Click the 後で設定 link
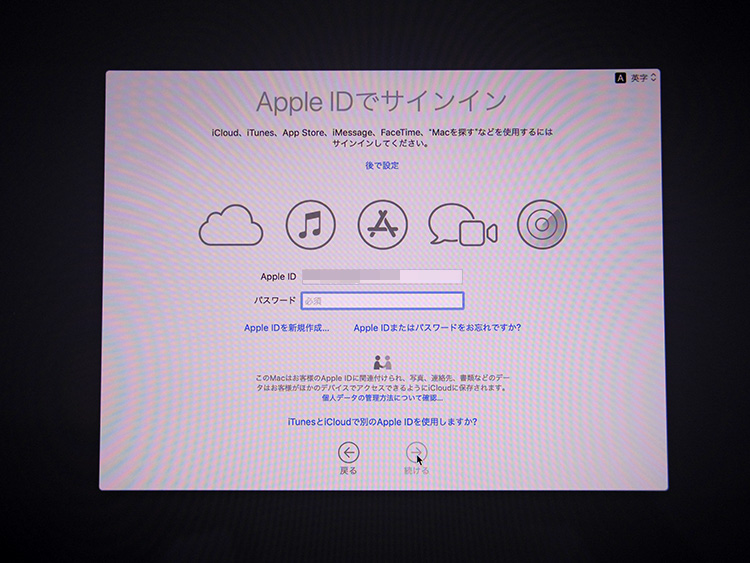The width and height of the screenshot is (750, 563). [x=382, y=166]
